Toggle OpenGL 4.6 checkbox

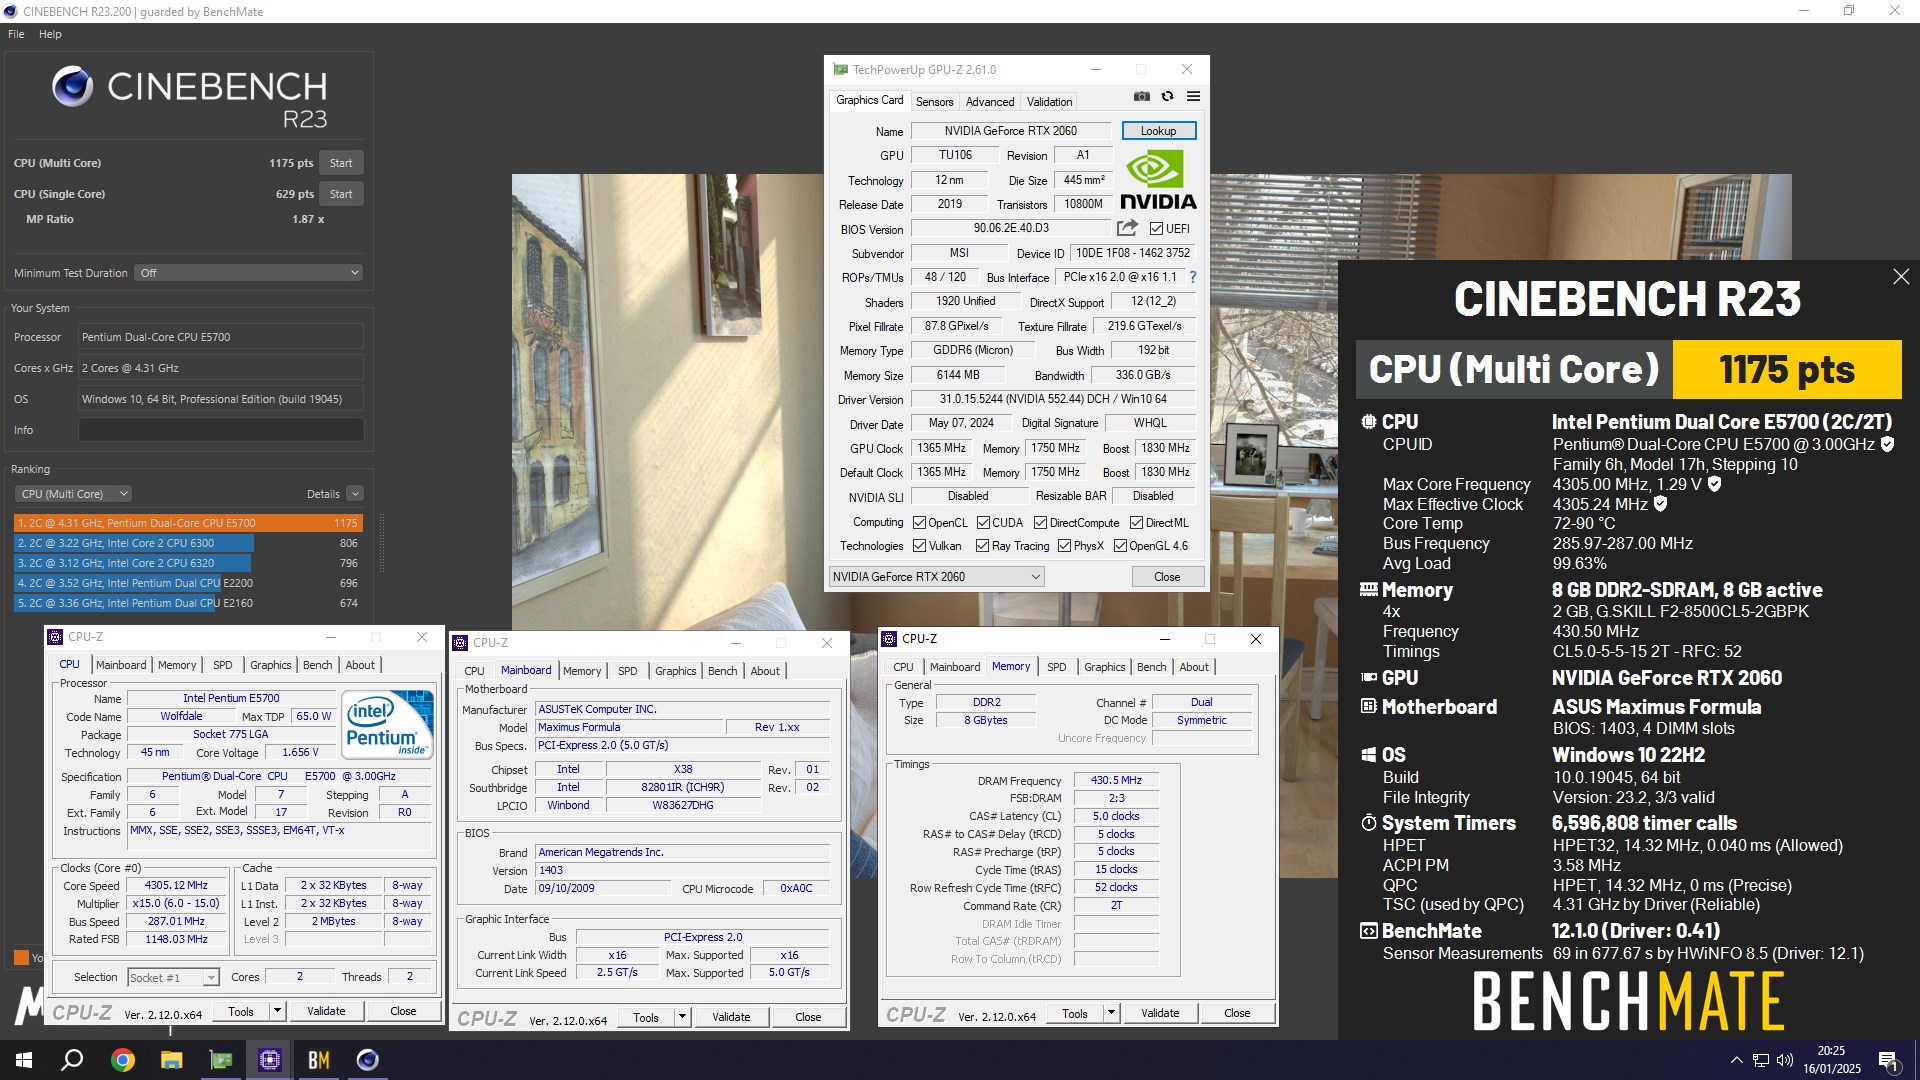[x=1120, y=546]
